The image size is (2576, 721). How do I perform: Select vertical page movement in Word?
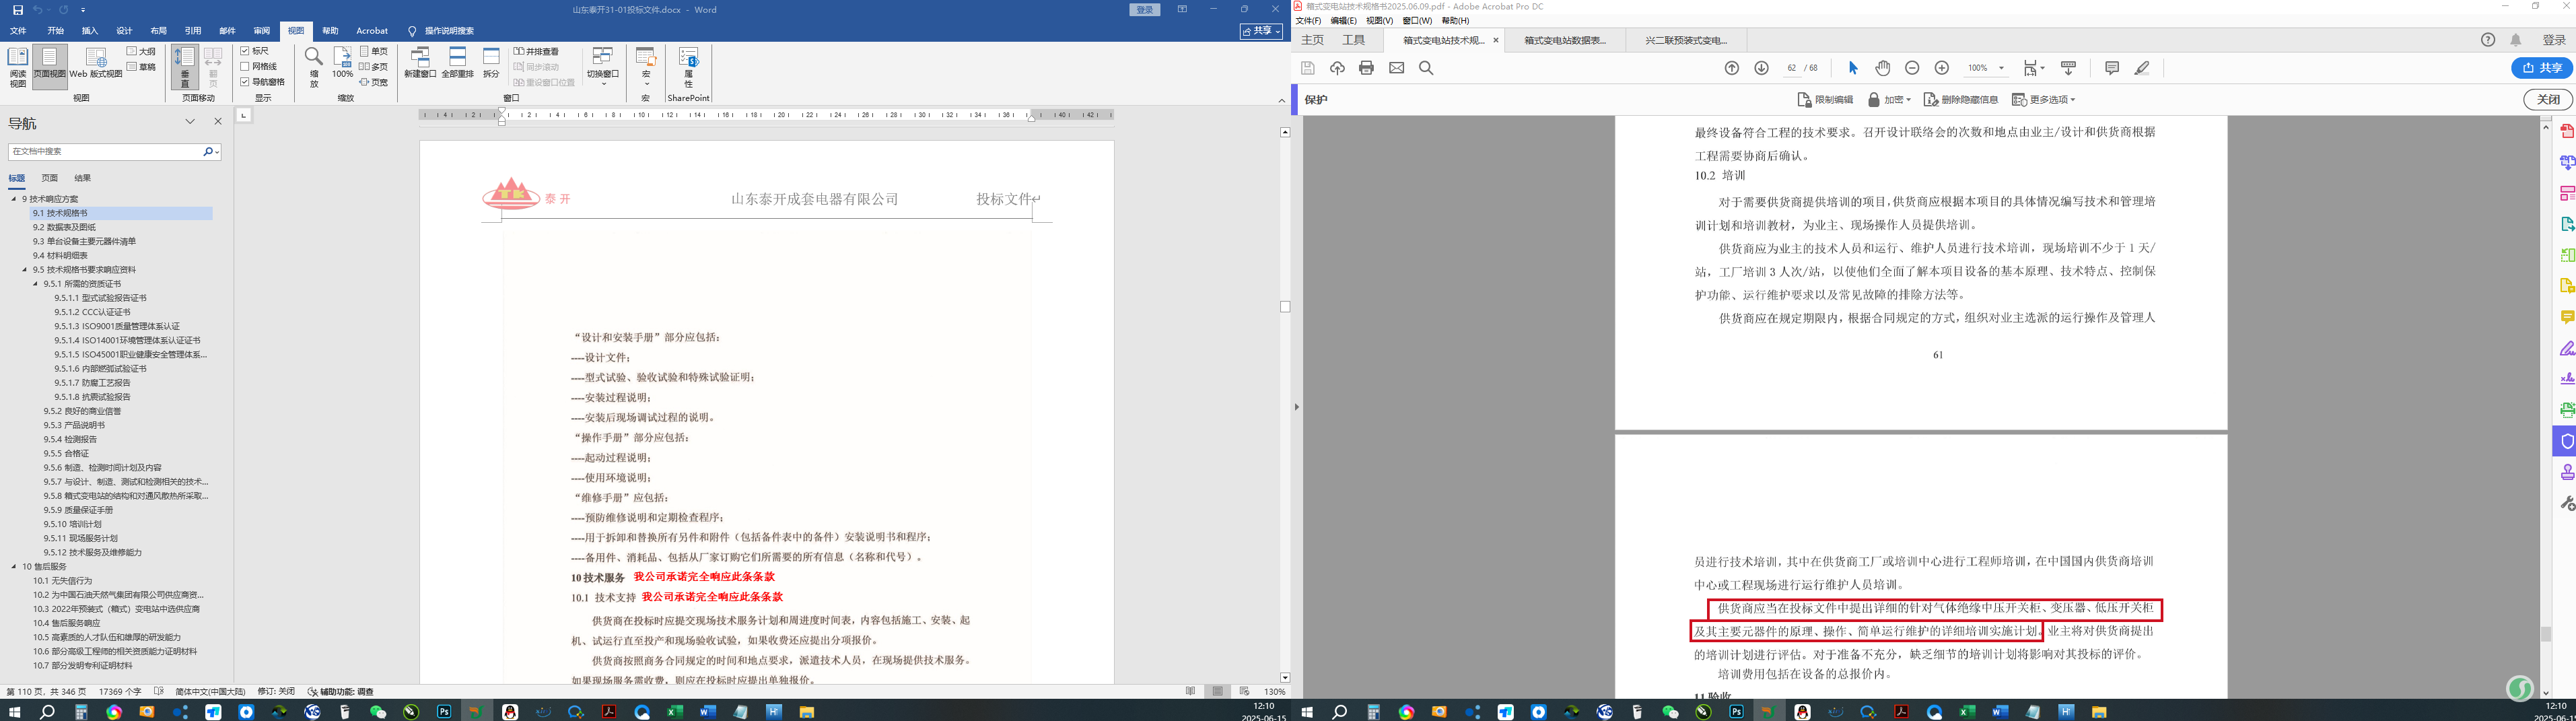coord(184,66)
